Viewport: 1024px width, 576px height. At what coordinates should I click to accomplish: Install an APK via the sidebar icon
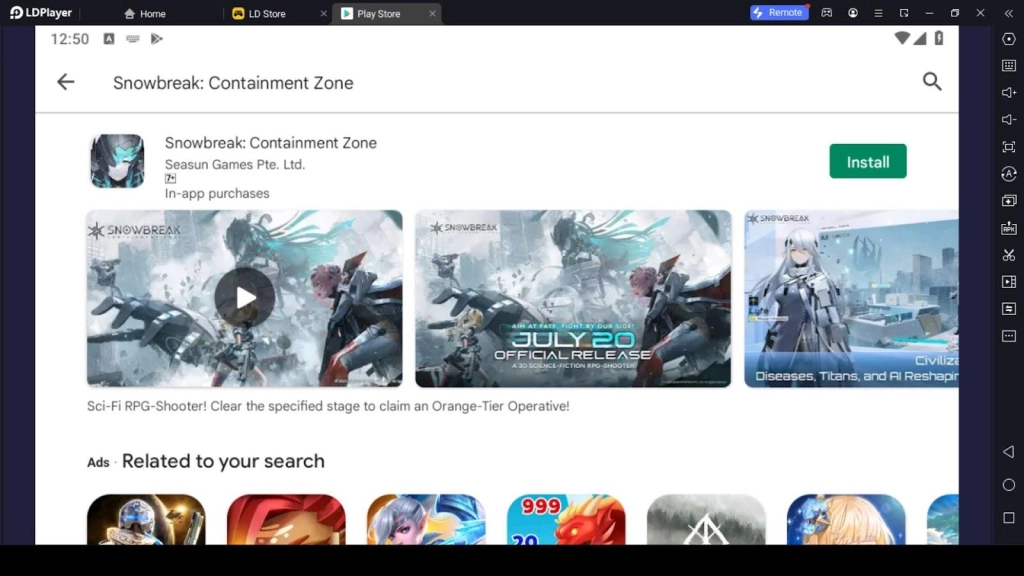1008,228
